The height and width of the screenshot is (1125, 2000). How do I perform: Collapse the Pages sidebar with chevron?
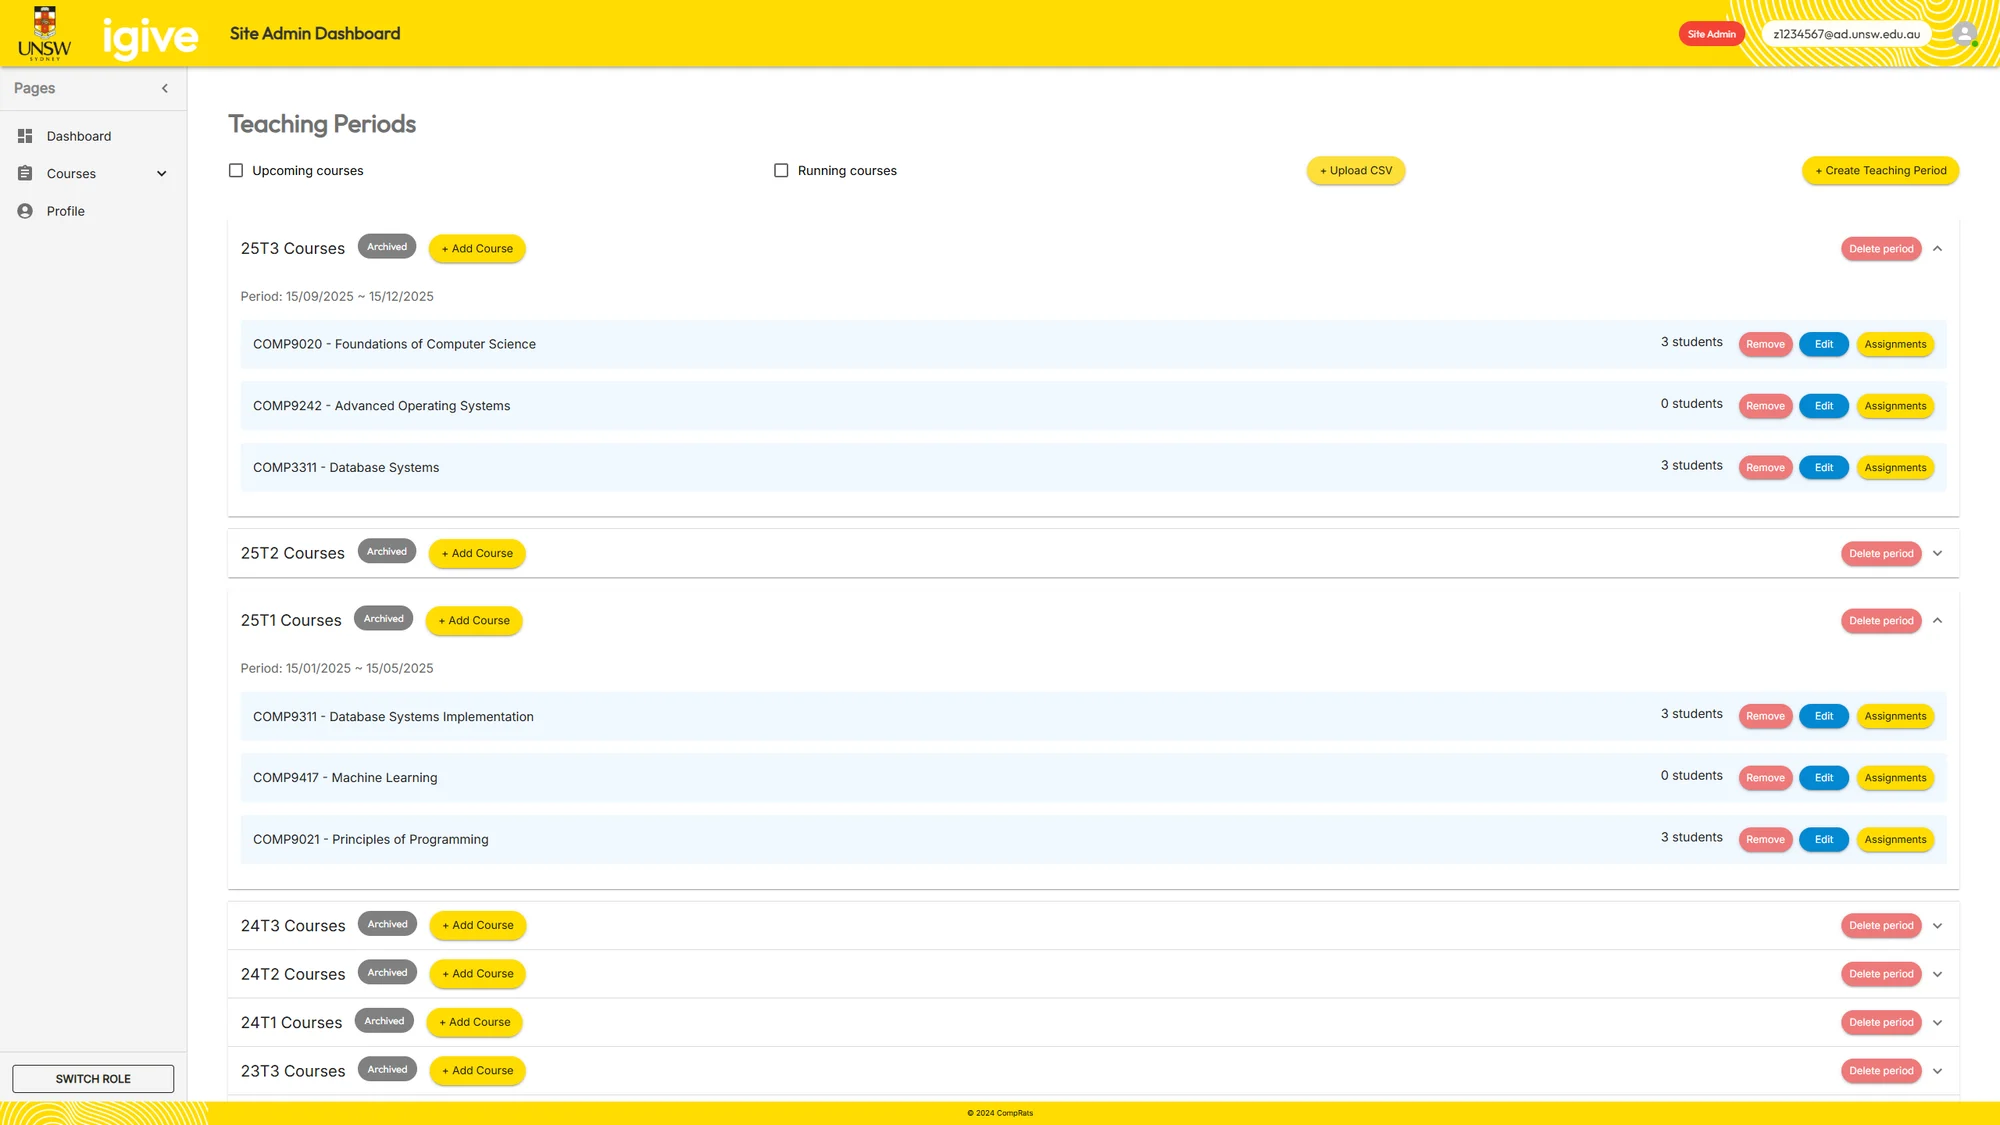(x=165, y=88)
